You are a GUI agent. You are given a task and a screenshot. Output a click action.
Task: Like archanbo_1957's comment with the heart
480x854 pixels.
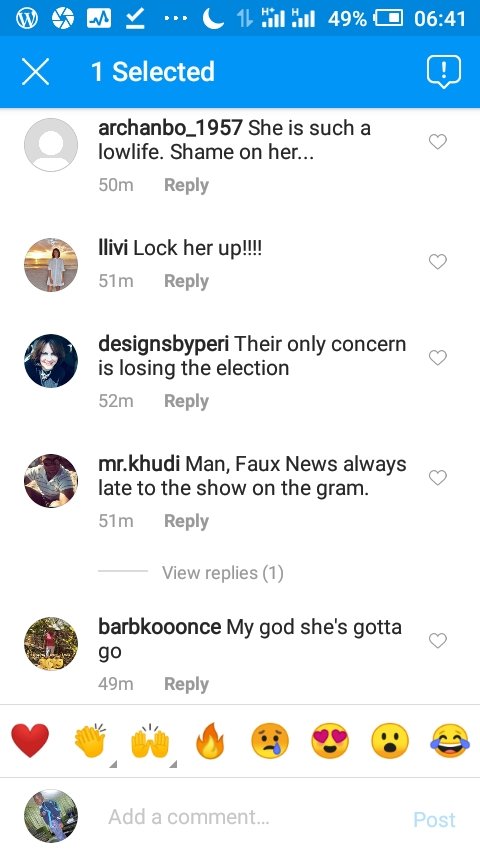438,142
